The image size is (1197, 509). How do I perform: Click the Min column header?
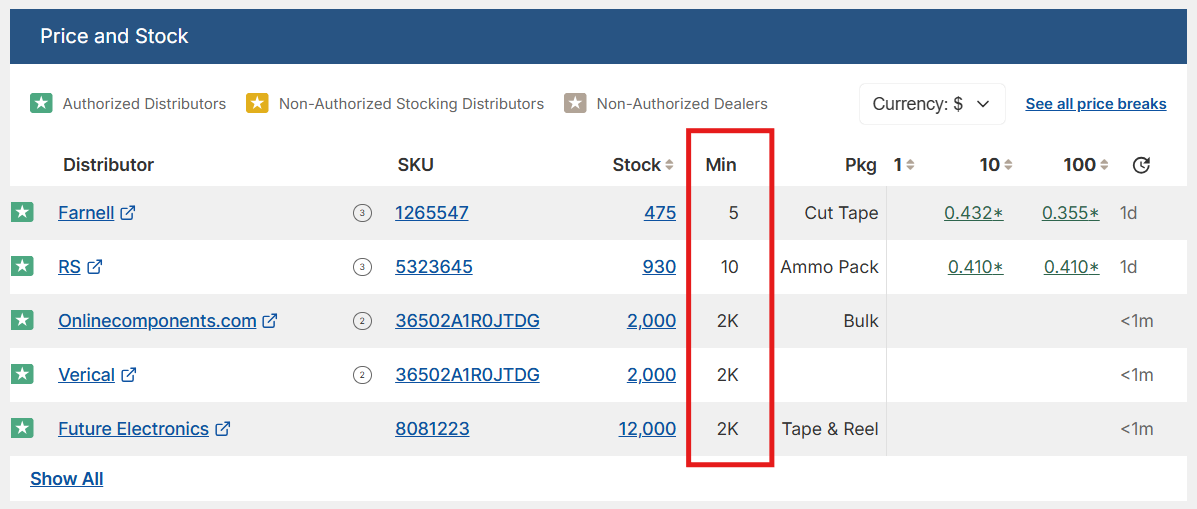(721, 165)
